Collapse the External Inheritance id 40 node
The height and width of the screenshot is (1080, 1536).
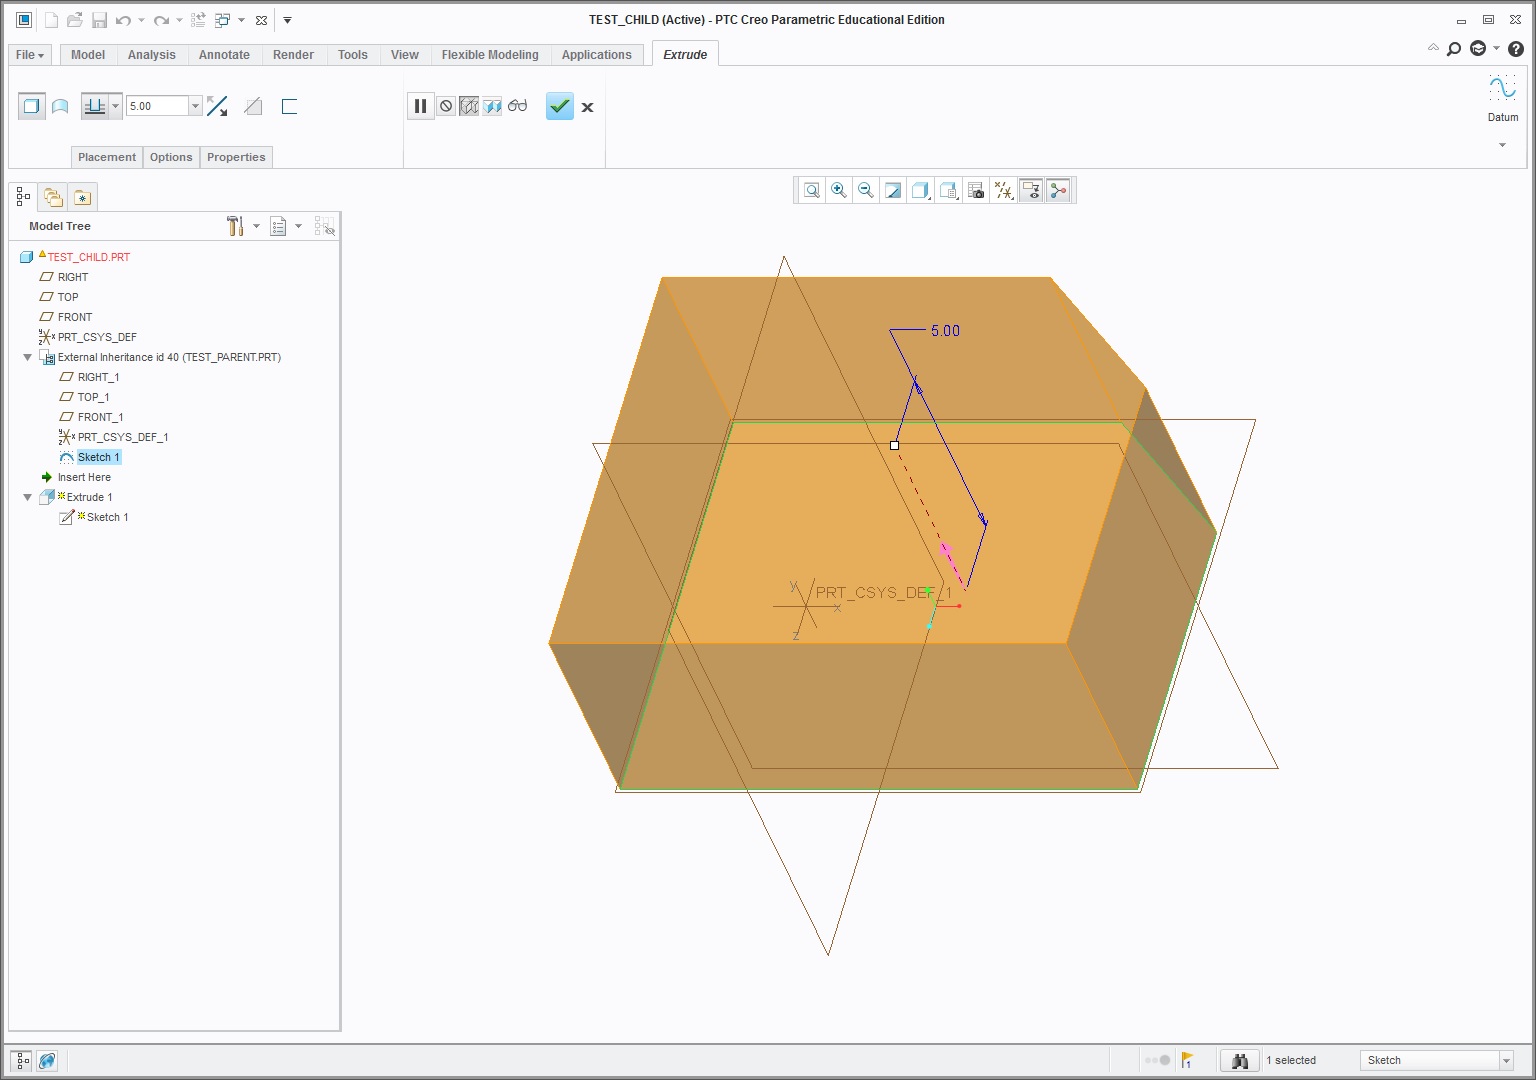click(x=27, y=357)
